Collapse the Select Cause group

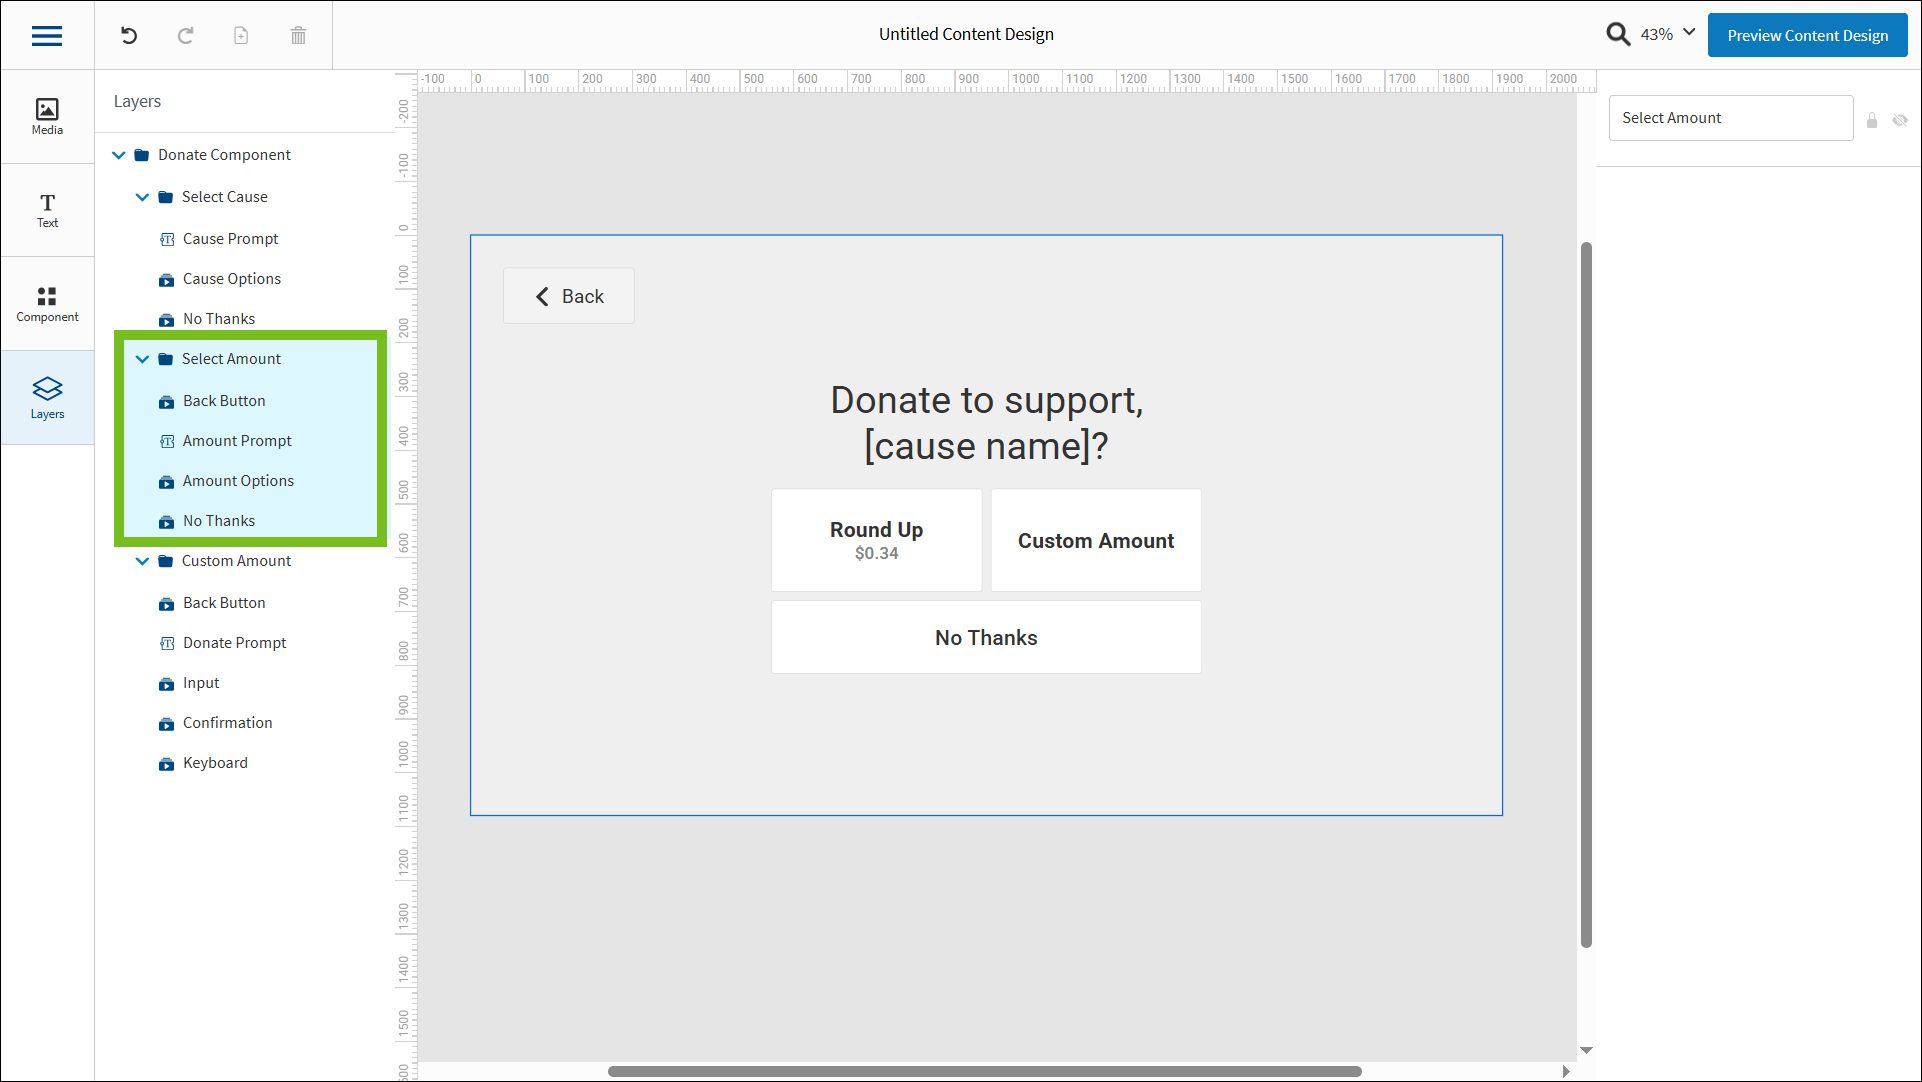coord(142,196)
